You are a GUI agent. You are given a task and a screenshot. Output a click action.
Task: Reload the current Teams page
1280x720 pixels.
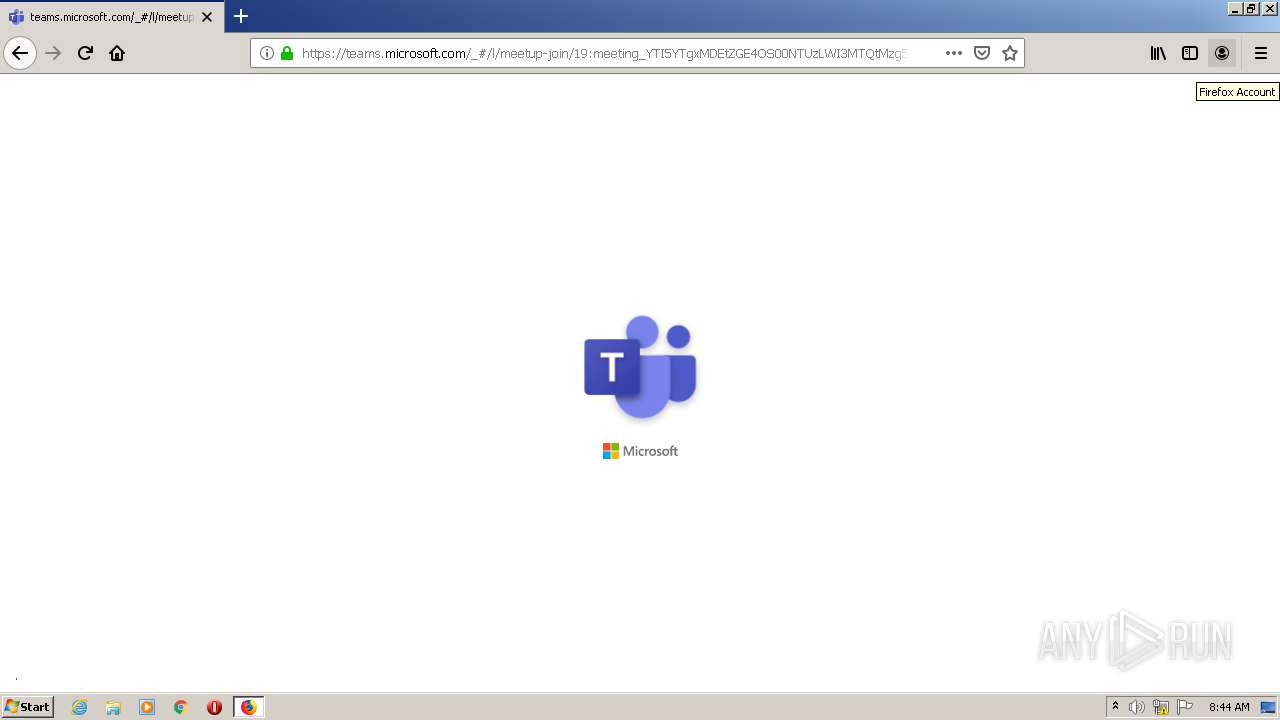pos(85,53)
